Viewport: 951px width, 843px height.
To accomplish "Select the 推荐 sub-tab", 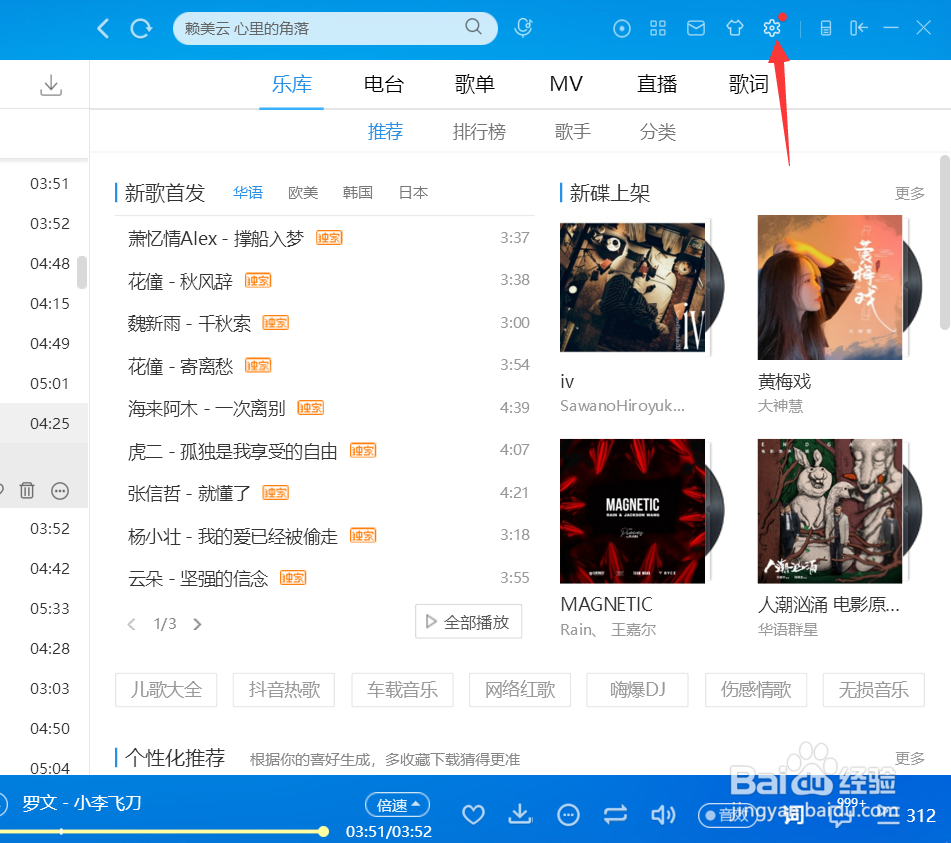I will point(385,132).
